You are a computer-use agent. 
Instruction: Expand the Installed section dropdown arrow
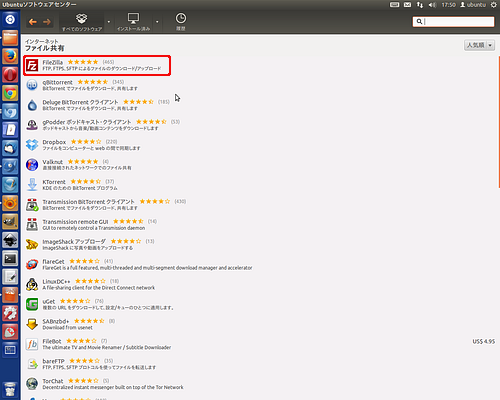tap(157, 22)
